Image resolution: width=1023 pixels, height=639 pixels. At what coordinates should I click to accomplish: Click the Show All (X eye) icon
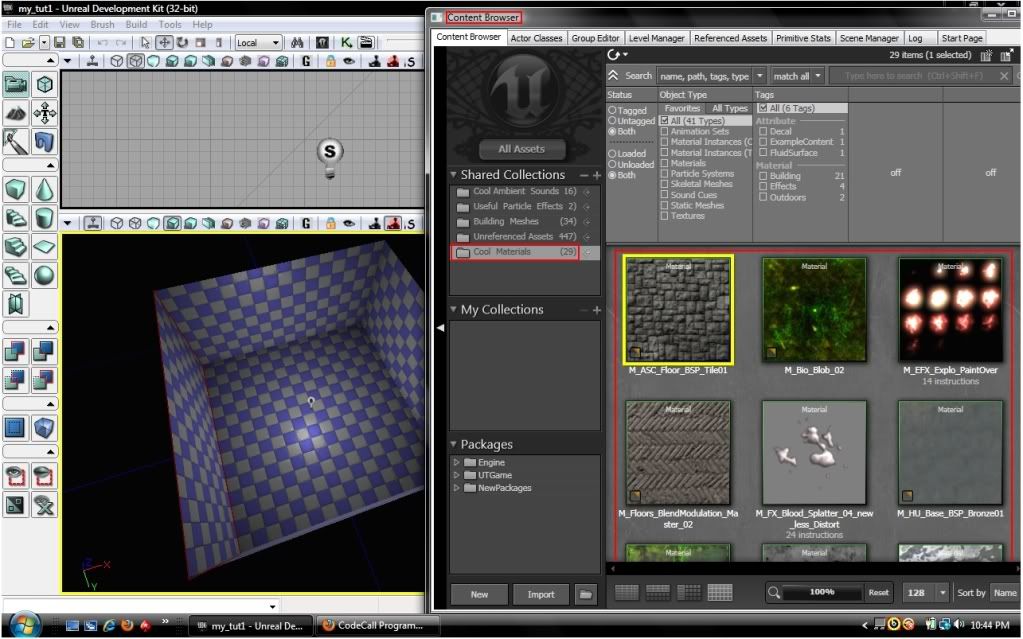coord(44,505)
